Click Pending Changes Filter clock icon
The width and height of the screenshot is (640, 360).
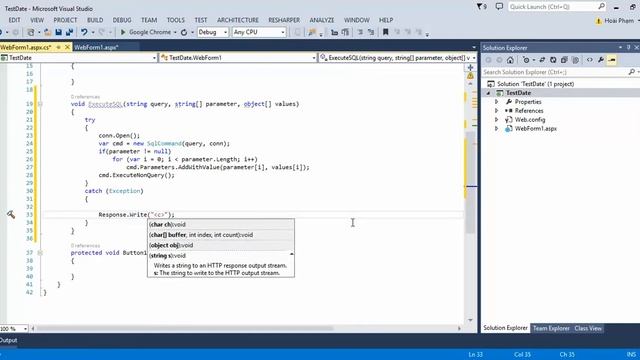(526, 60)
